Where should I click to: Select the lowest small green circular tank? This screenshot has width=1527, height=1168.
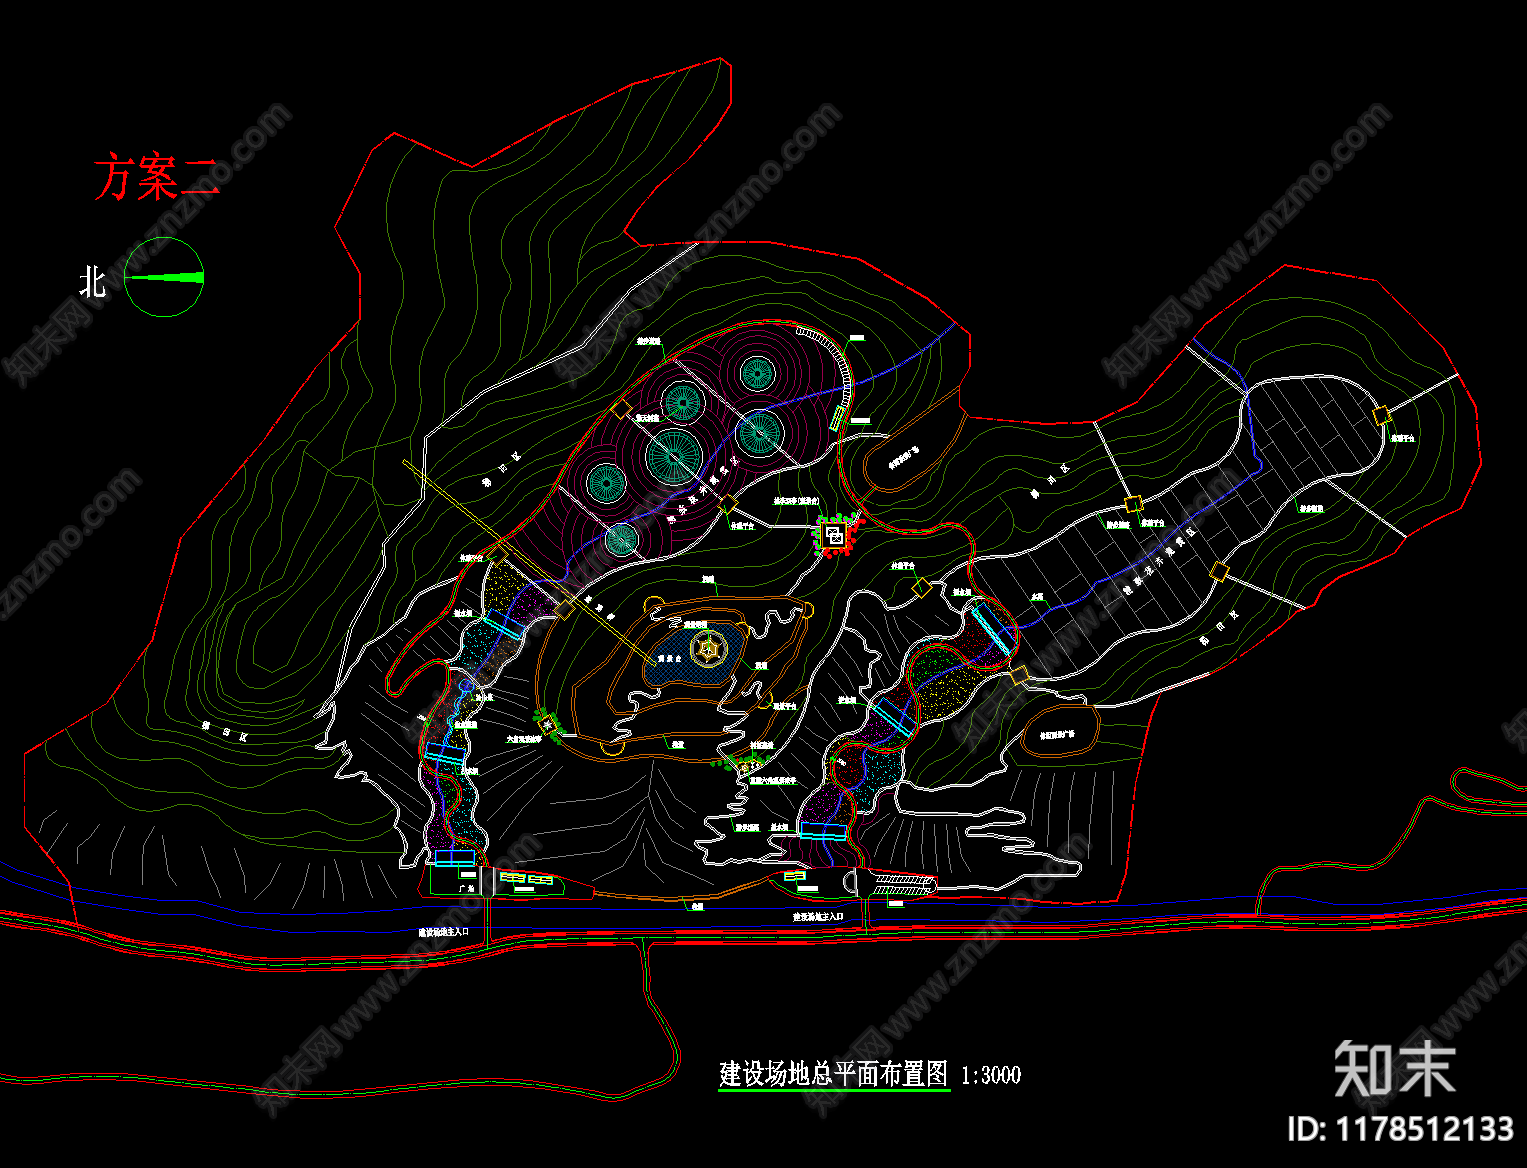621,539
